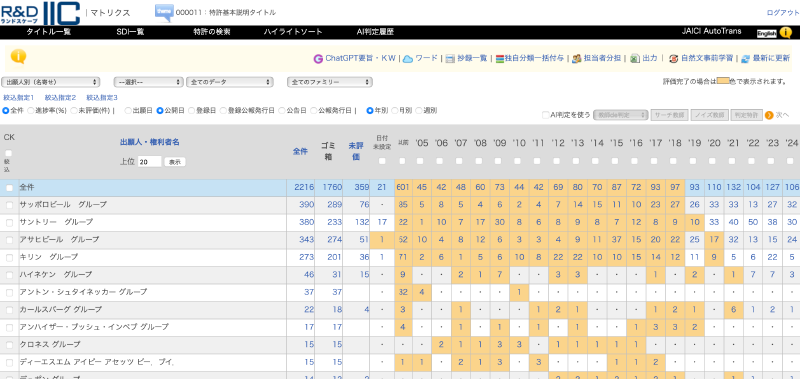Click the サーチ教師 button
The width and height of the screenshot is (800, 379).
click(669, 115)
